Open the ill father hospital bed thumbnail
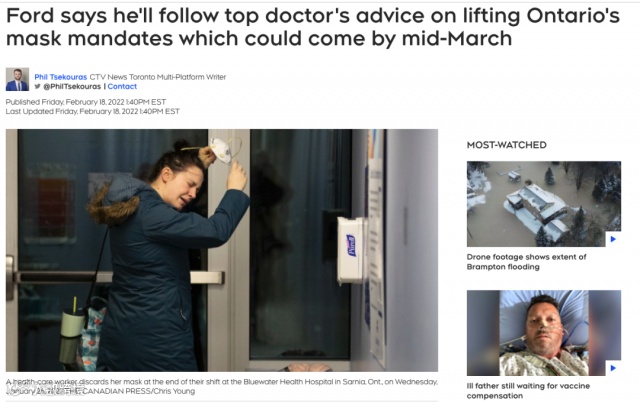This screenshot has width=640, height=402. pyautogui.click(x=544, y=333)
